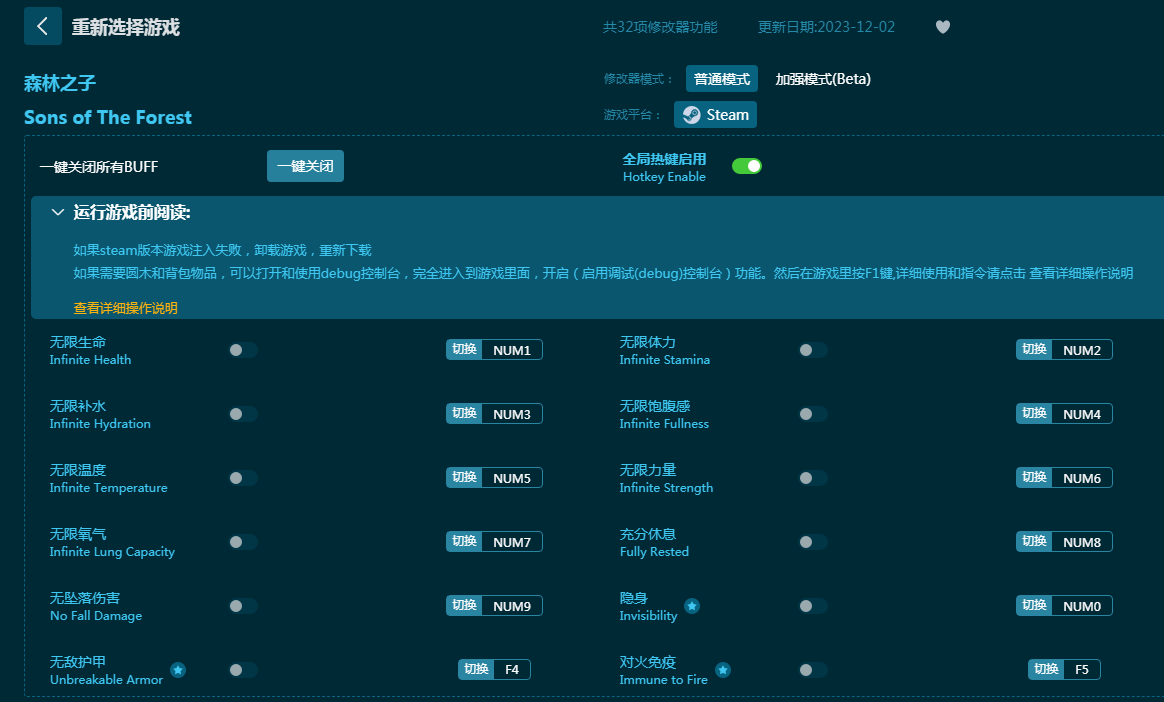This screenshot has height=702, width=1164.
Task: Toggle Infinite Strength on
Action: point(813,478)
